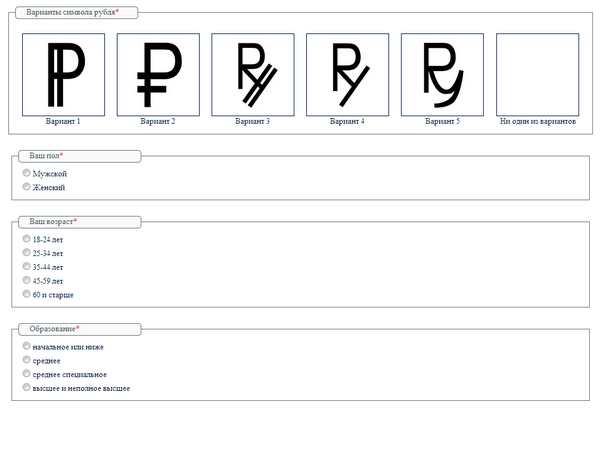
Task: Choose age group '25-34 лет'
Action: tap(27, 253)
